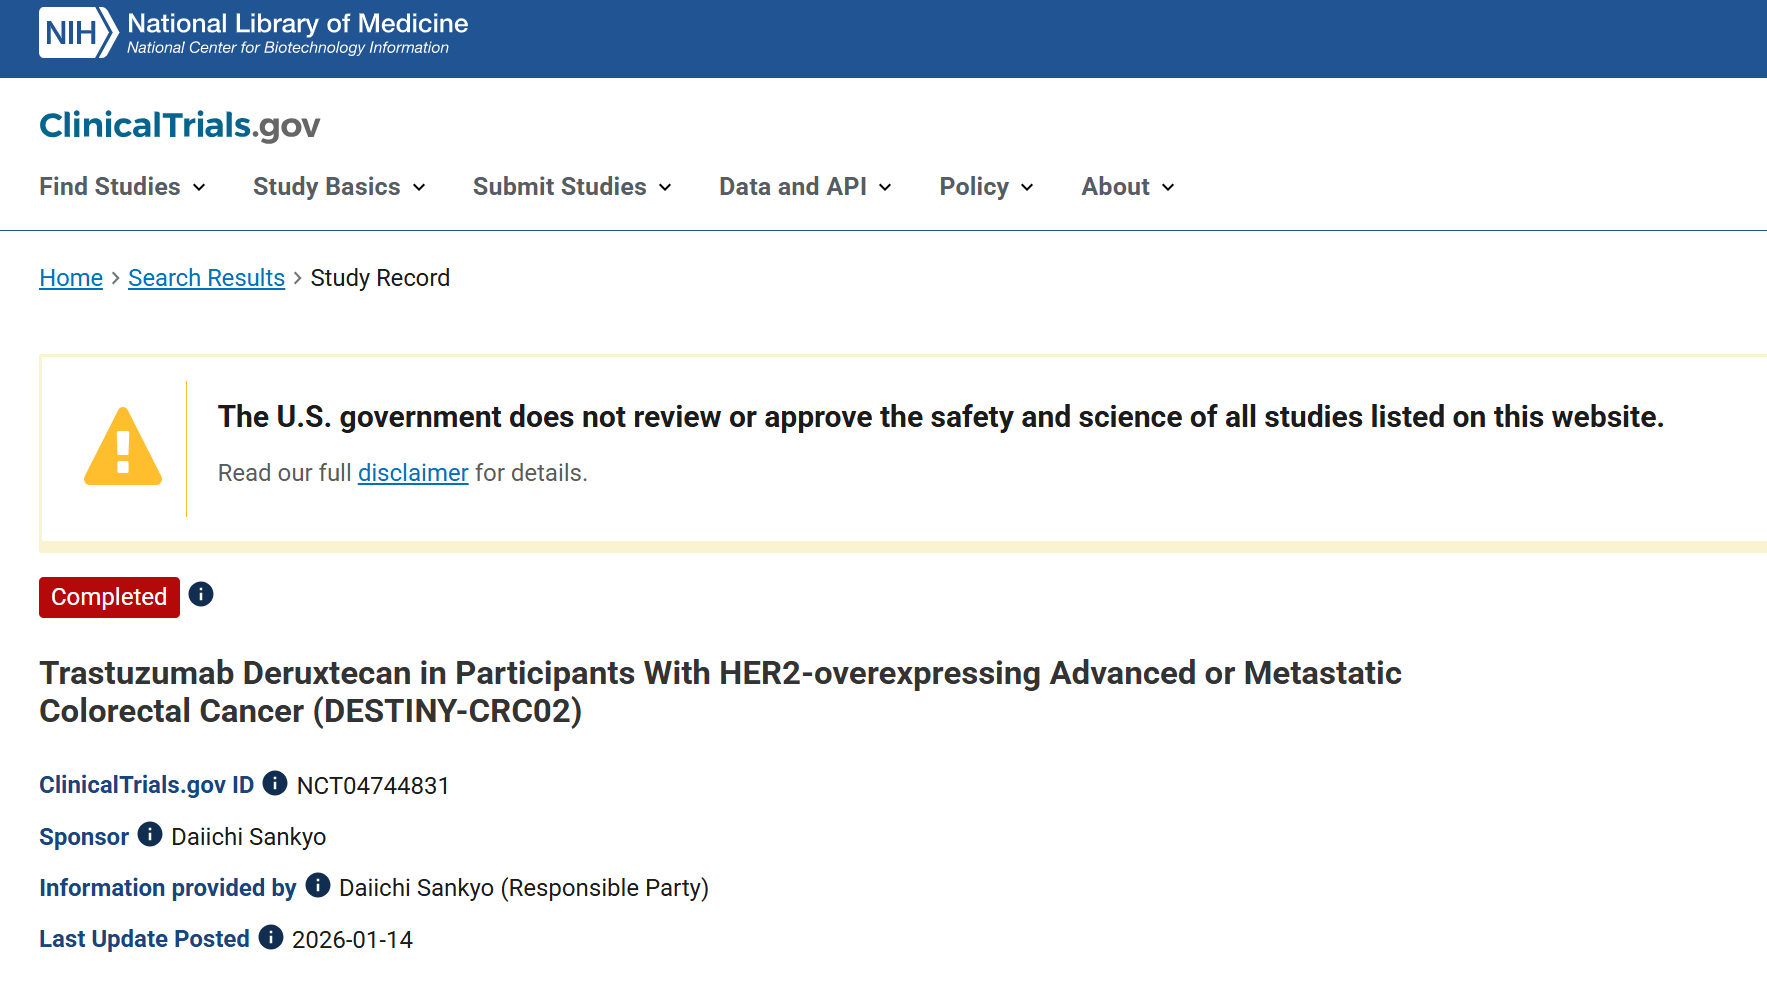The image size is (1767, 999).
Task: Open the full disclaimer link
Action: click(x=413, y=473)
